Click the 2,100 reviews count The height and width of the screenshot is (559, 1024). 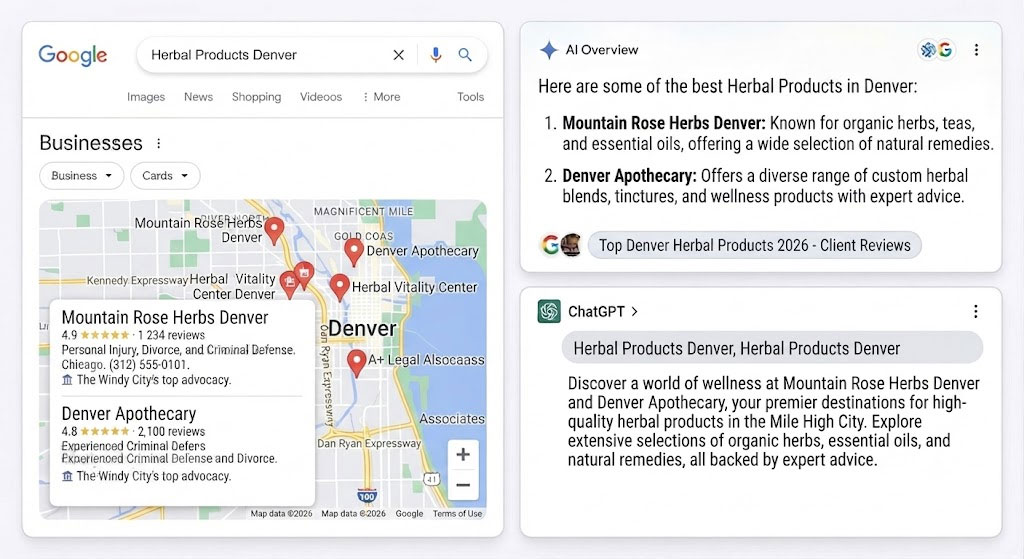click(x=171, y=432)
